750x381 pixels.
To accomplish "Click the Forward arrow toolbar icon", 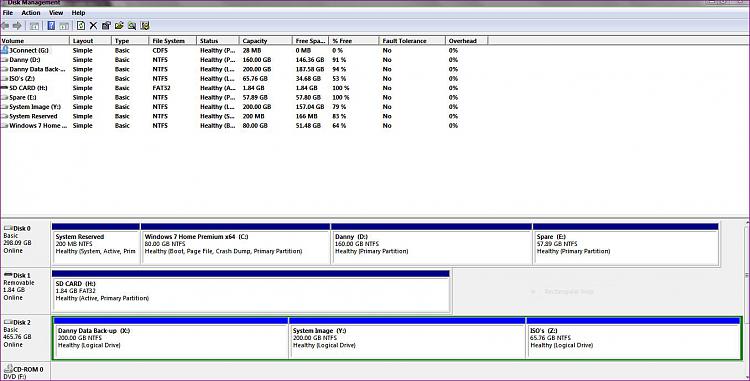I will [17, 26].
